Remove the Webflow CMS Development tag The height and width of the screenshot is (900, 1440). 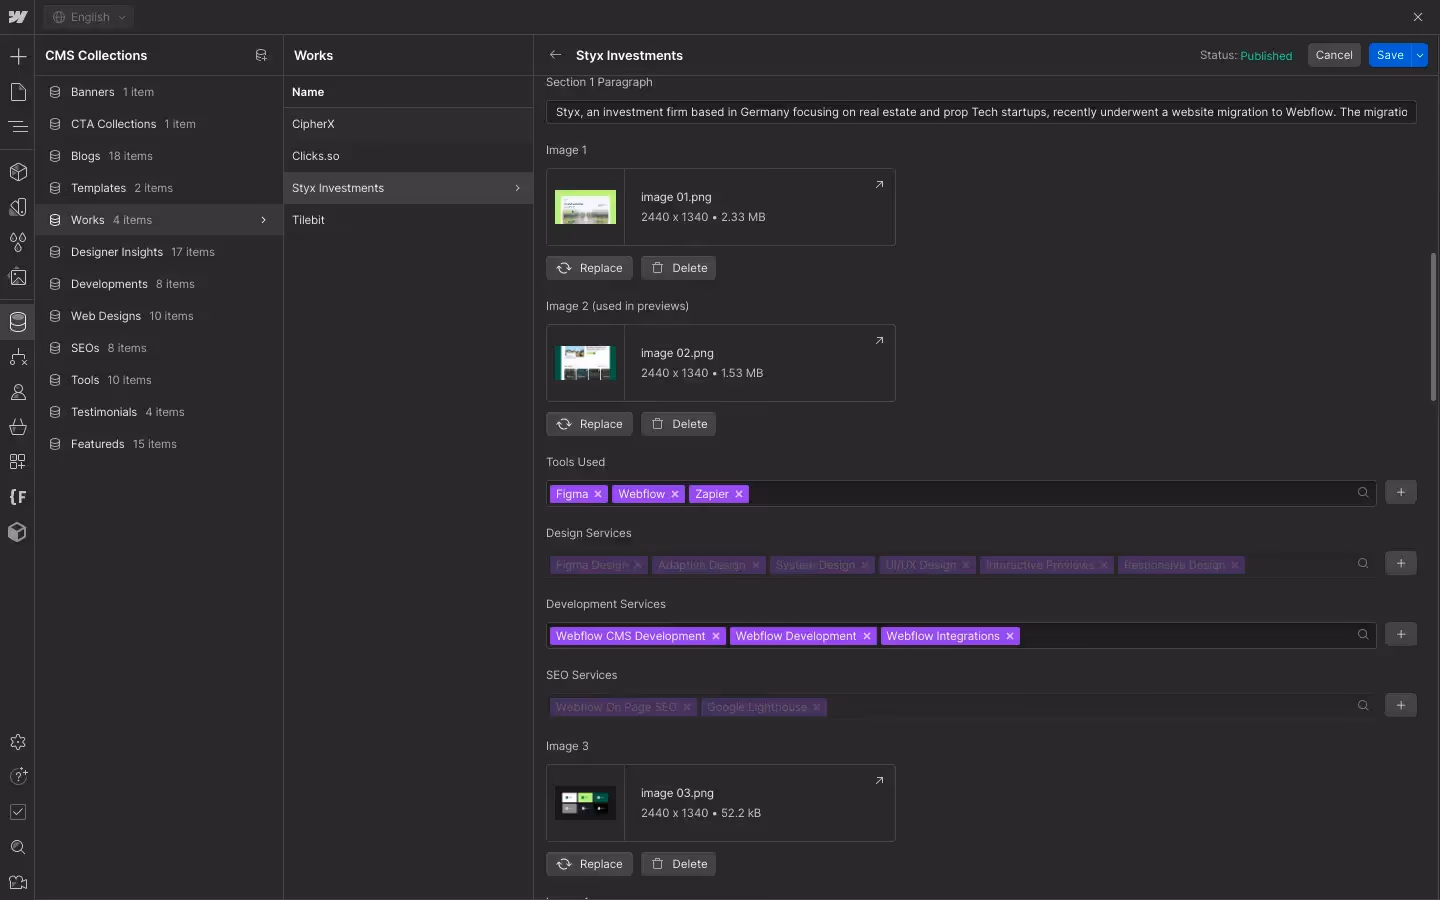[x=718, y=636]
